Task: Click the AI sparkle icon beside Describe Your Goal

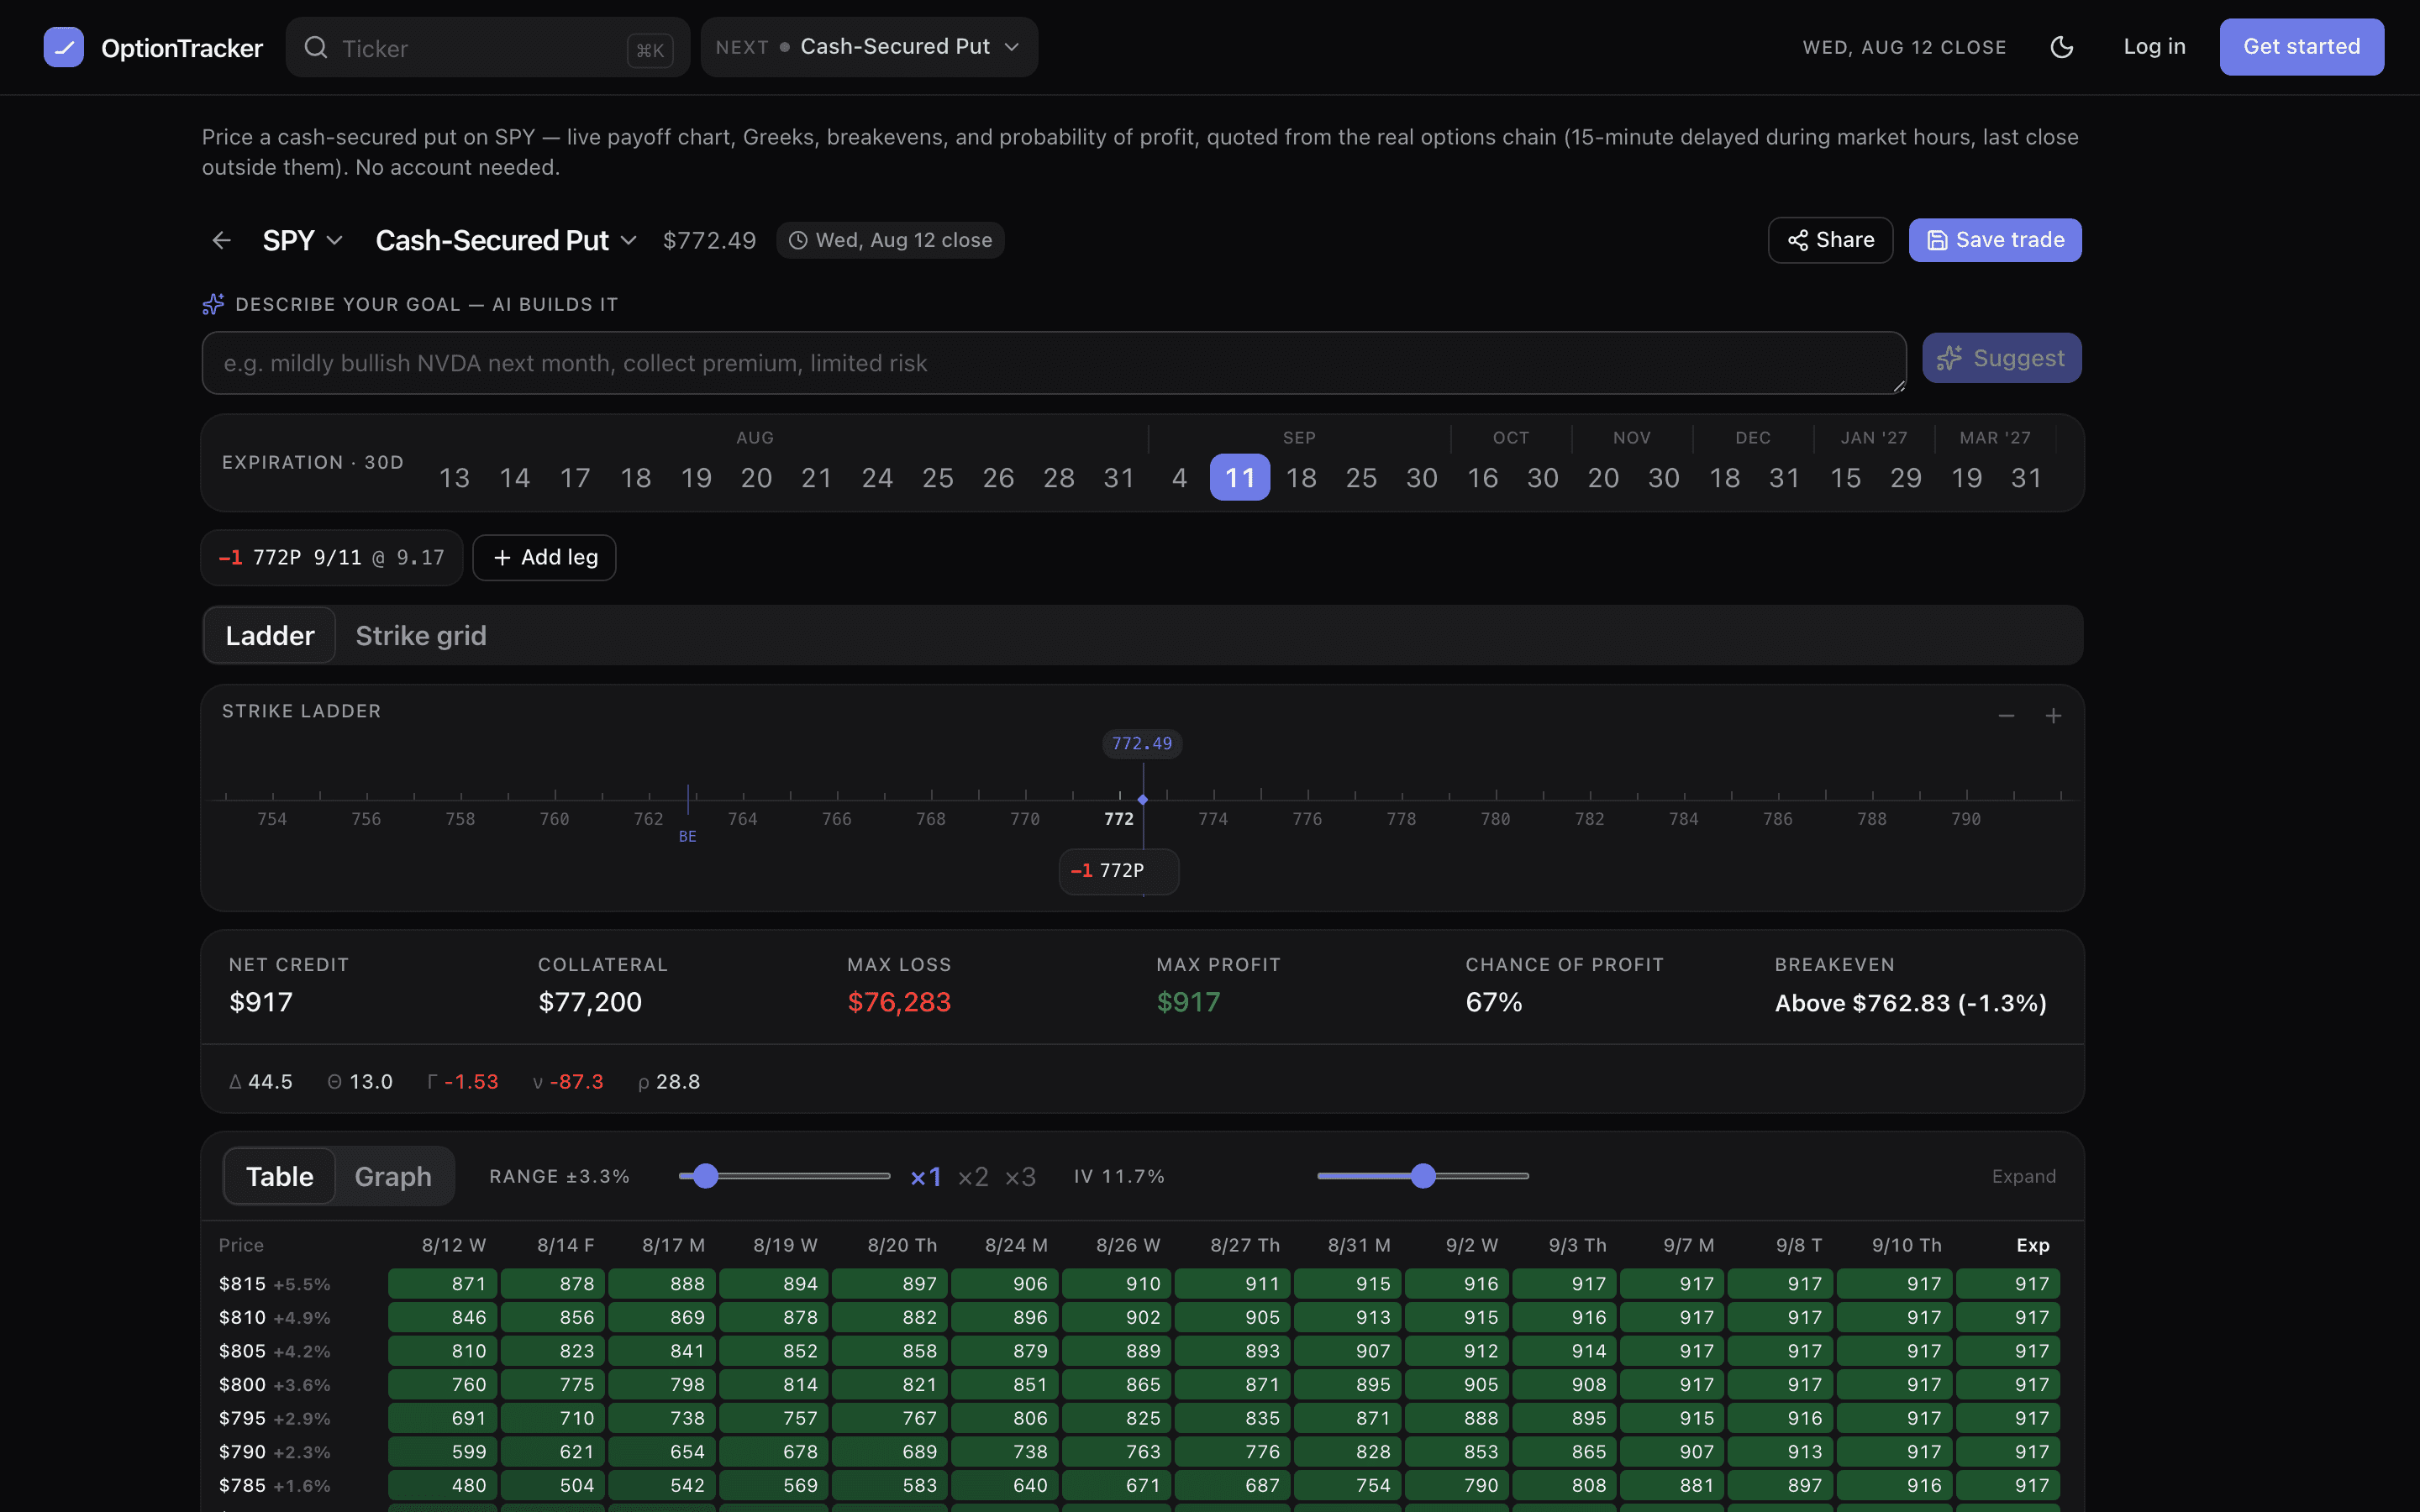Action: (213, 304)
